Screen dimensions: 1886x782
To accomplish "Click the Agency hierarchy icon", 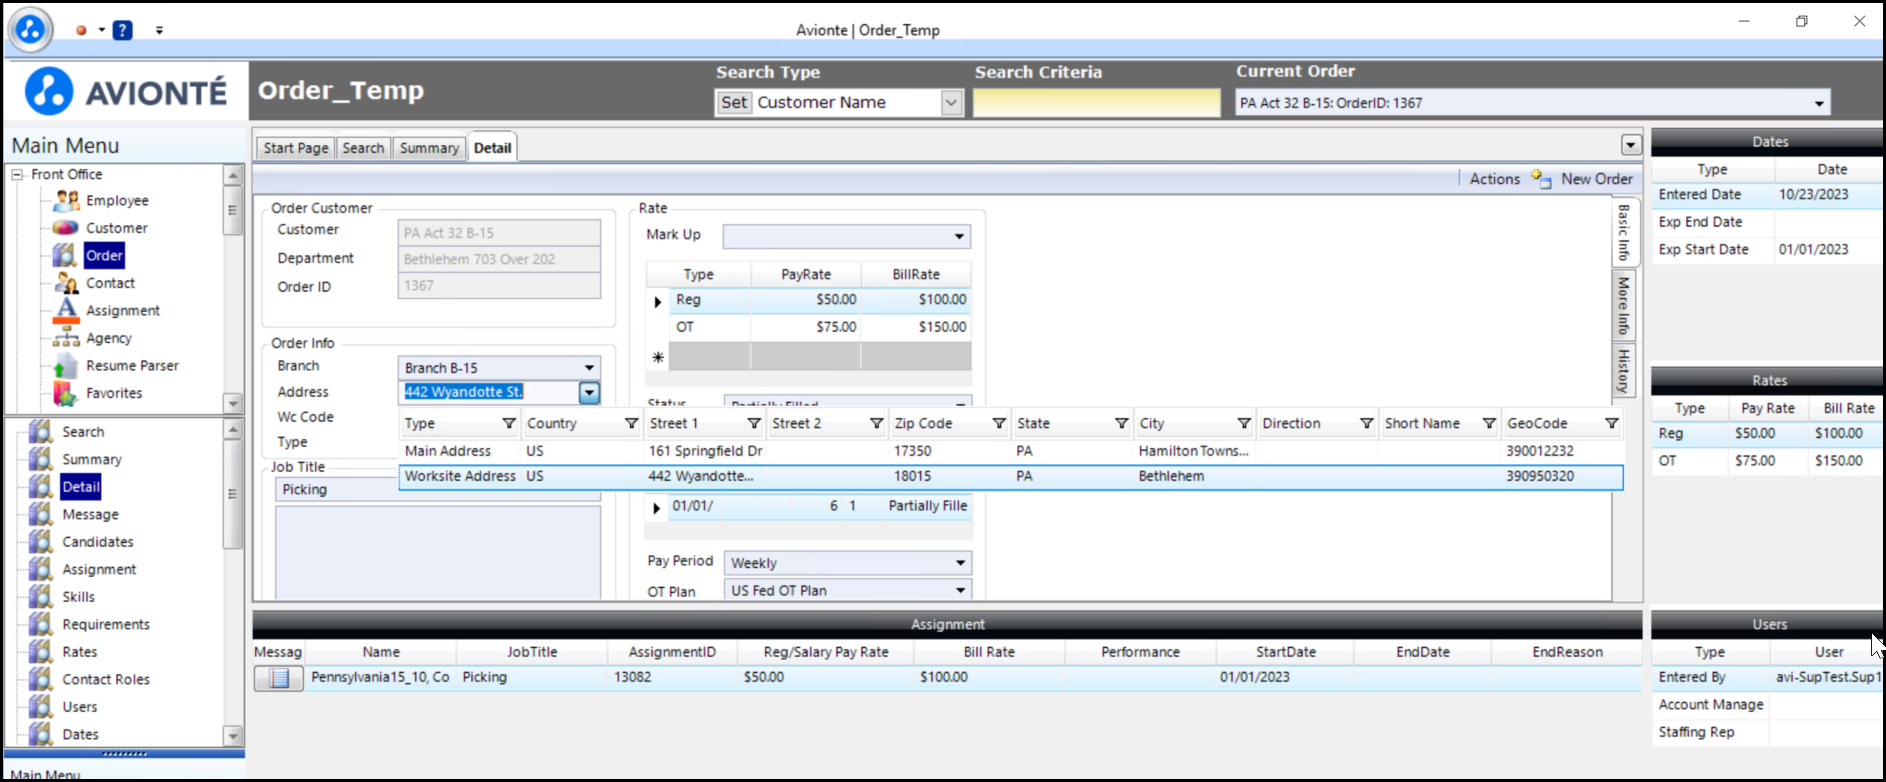I will point(66,338).
